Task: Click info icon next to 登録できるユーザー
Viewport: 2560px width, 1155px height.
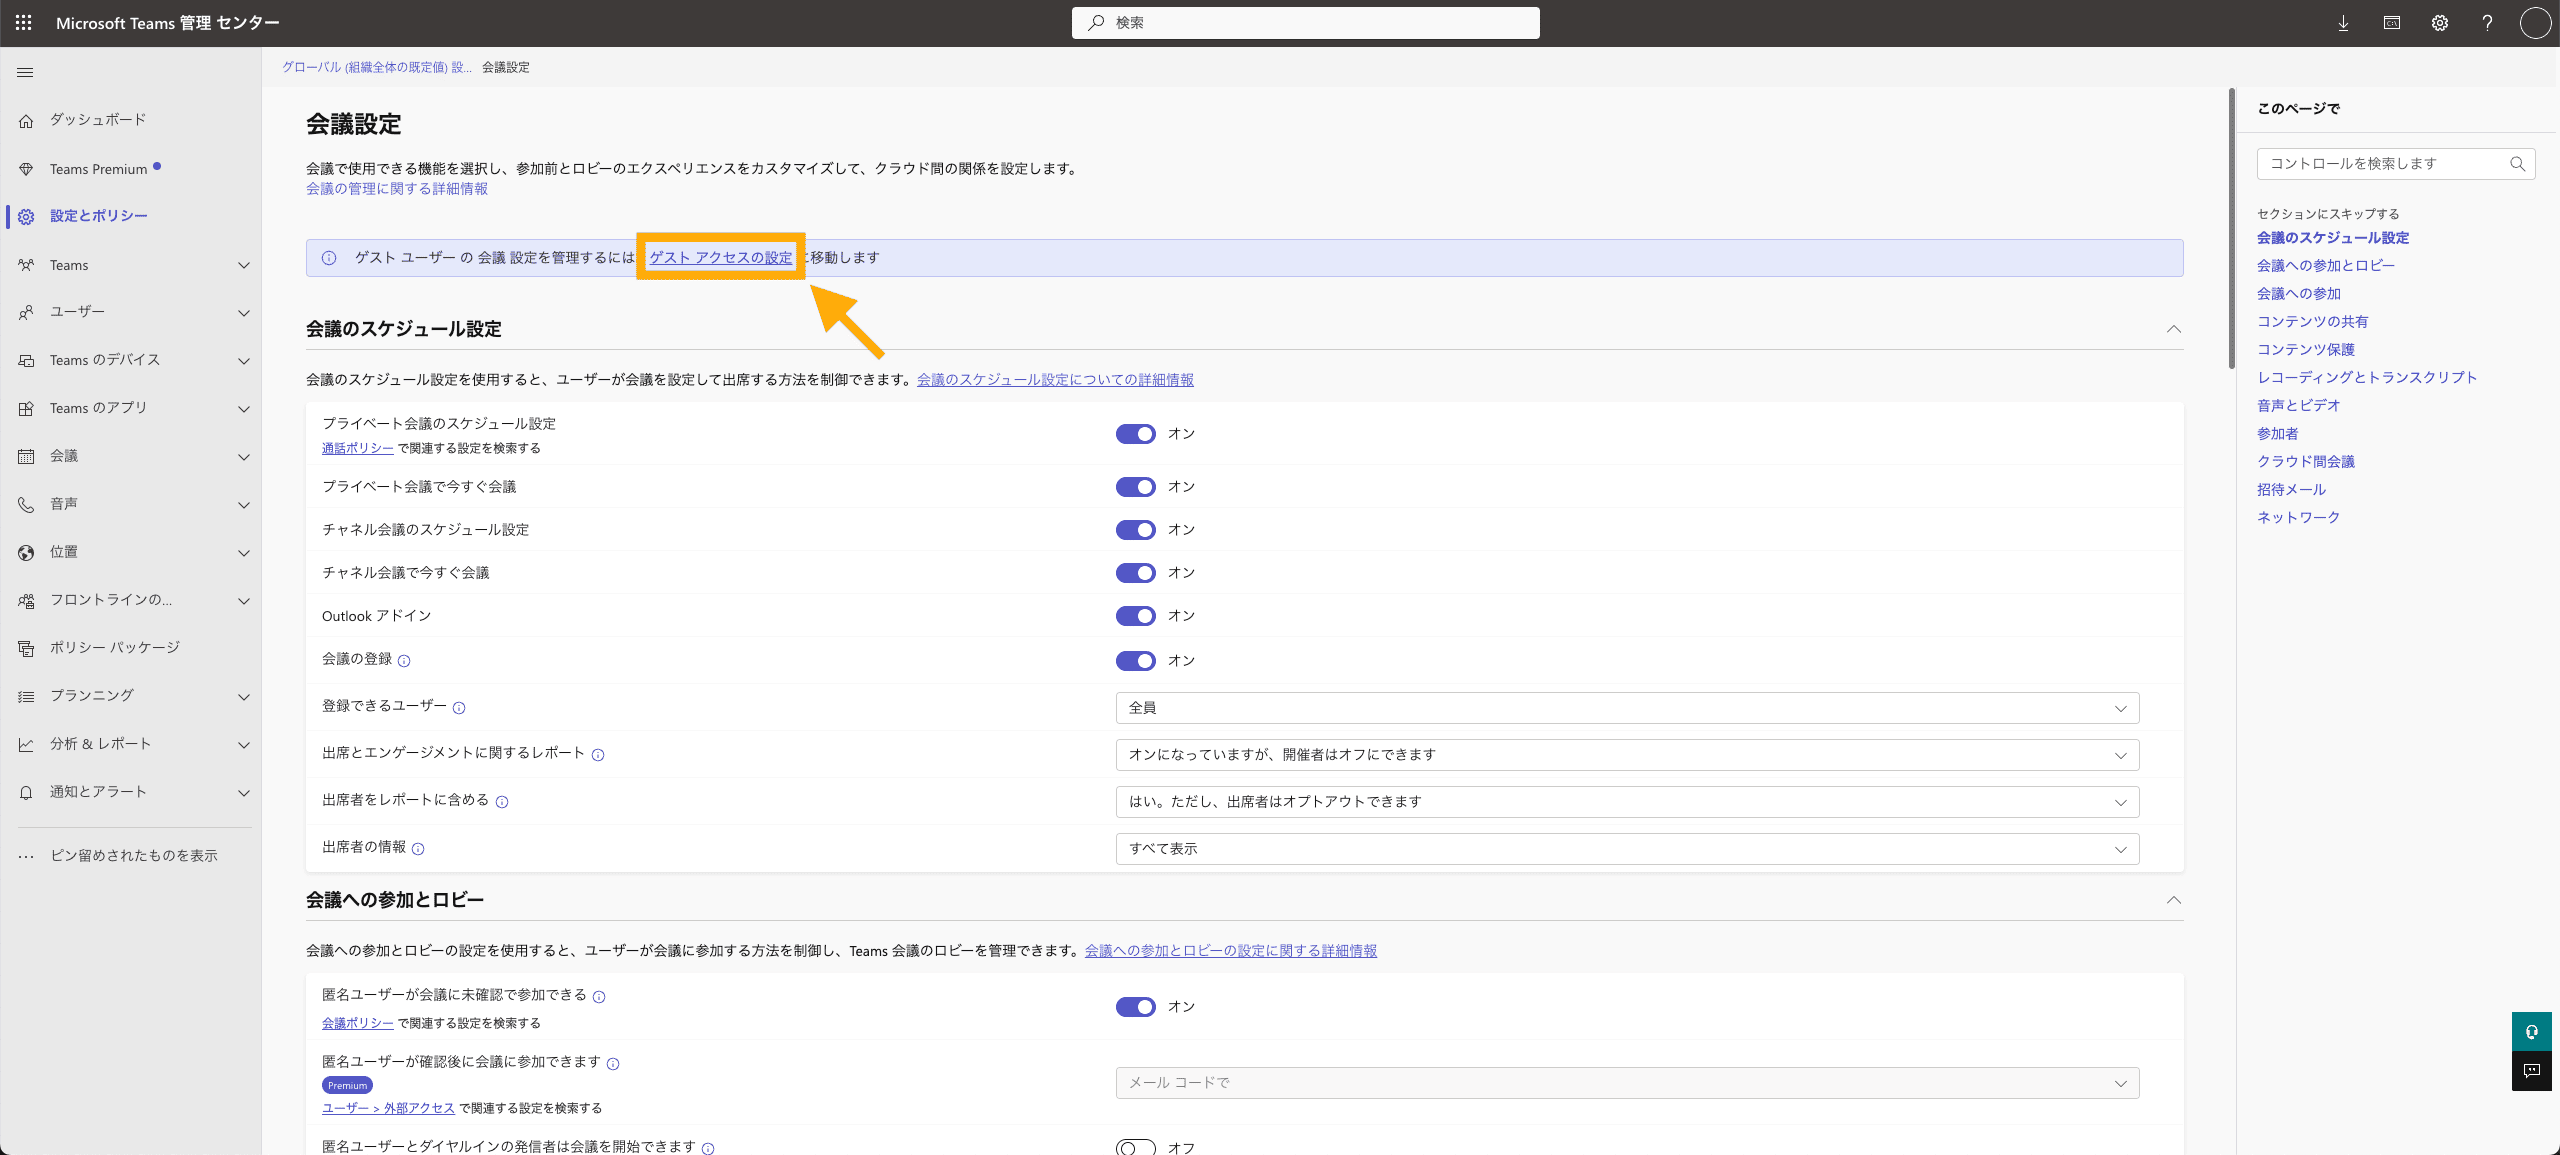Action: tap(459, 708)
